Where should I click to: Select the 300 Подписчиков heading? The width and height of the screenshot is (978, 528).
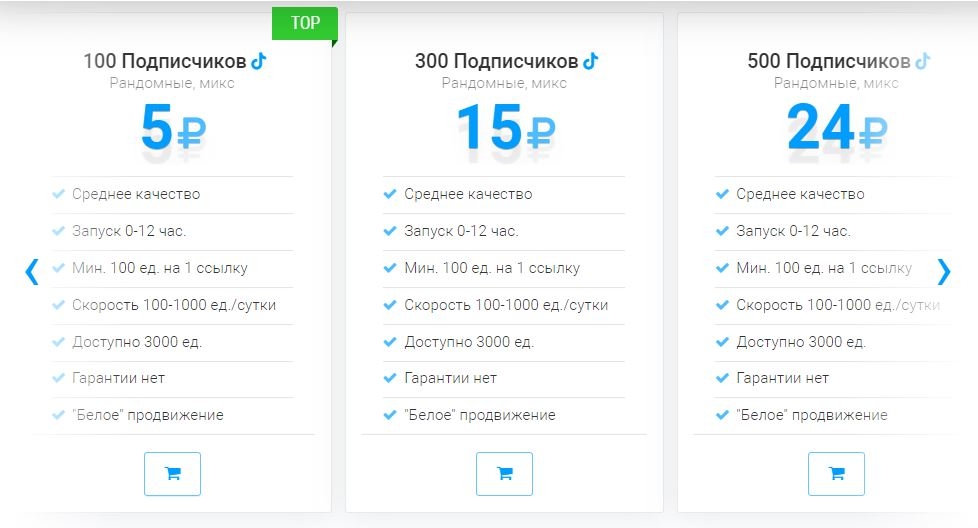(x=496, y=61)
